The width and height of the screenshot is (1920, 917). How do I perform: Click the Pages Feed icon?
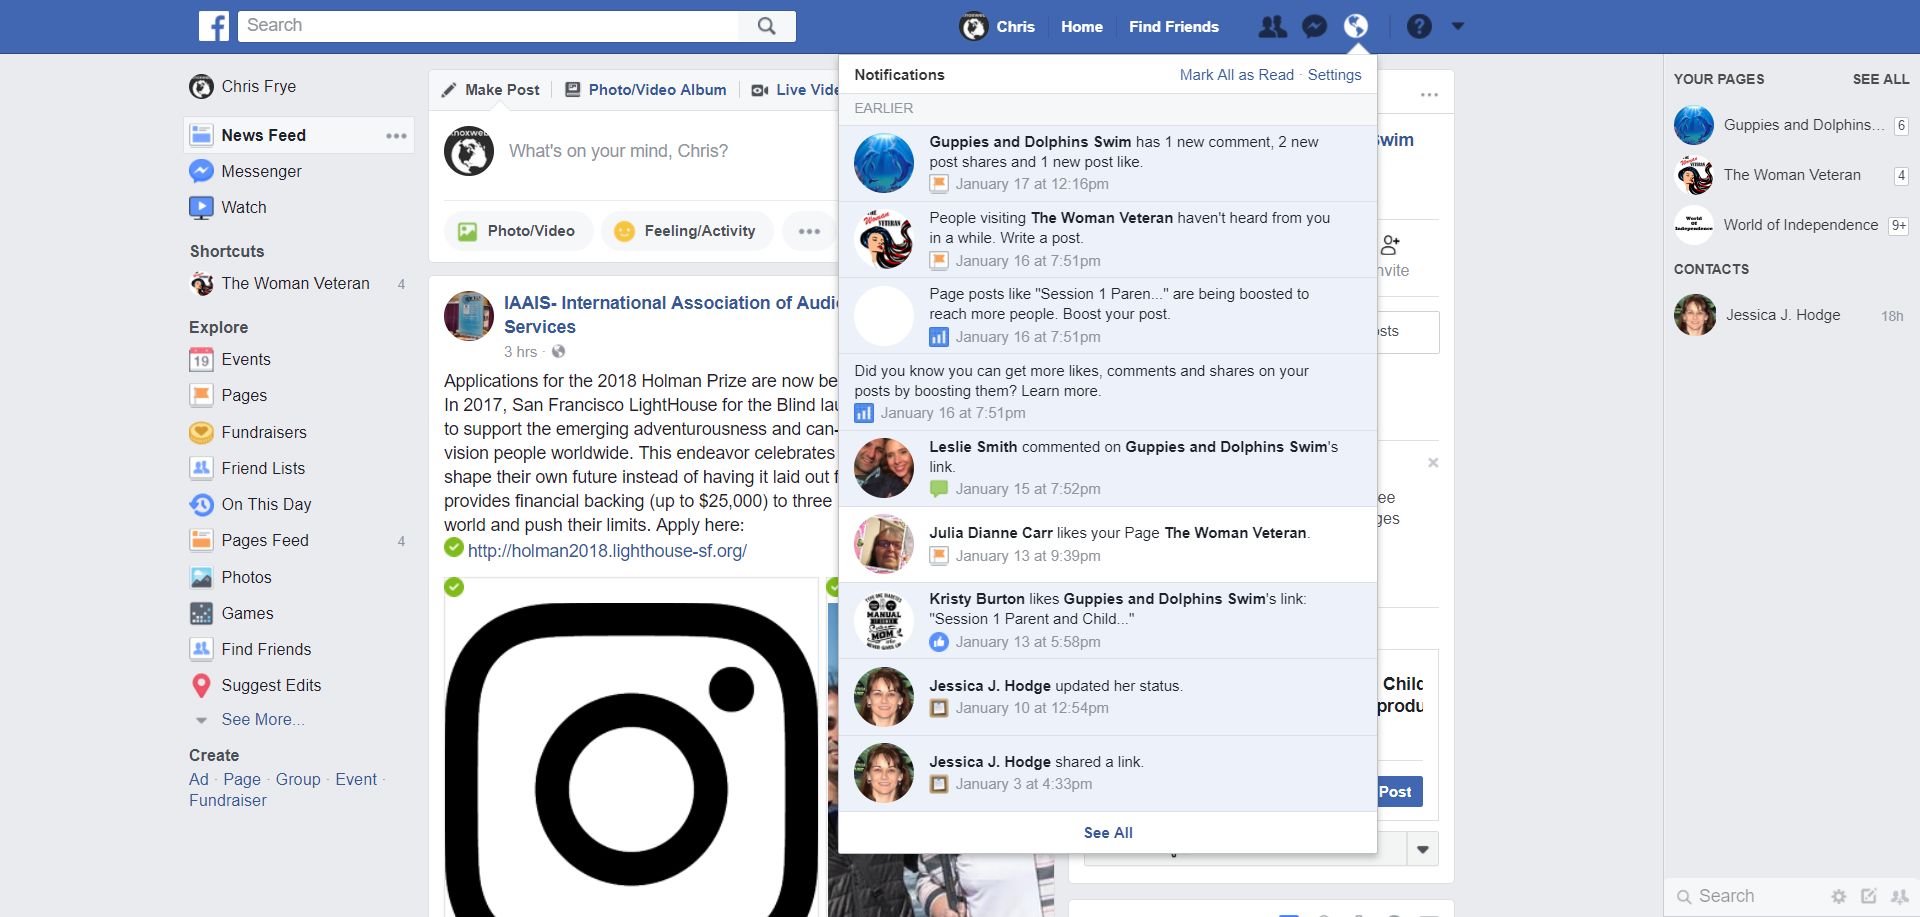pos(201,540)
